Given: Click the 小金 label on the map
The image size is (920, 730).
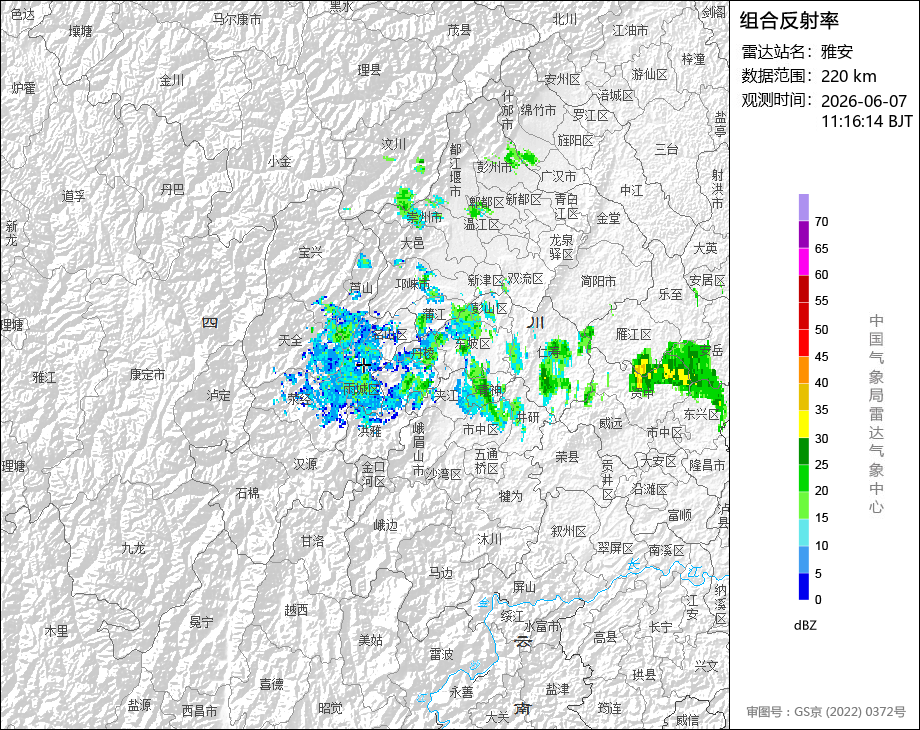Looking at the screenshot, I should click(x=279, y=161).
